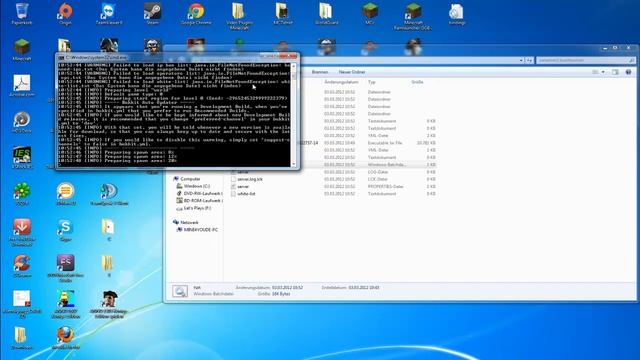Viewport: 640px width, 360px height.
Task: Sort by Änderungsdatum column header
Action: [341, 82]
